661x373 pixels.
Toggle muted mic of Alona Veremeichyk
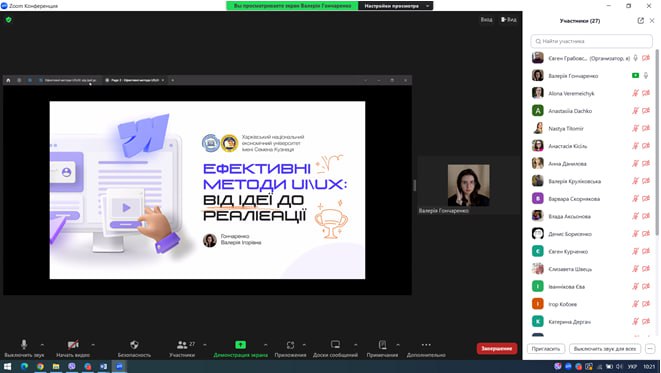[636, 93]
